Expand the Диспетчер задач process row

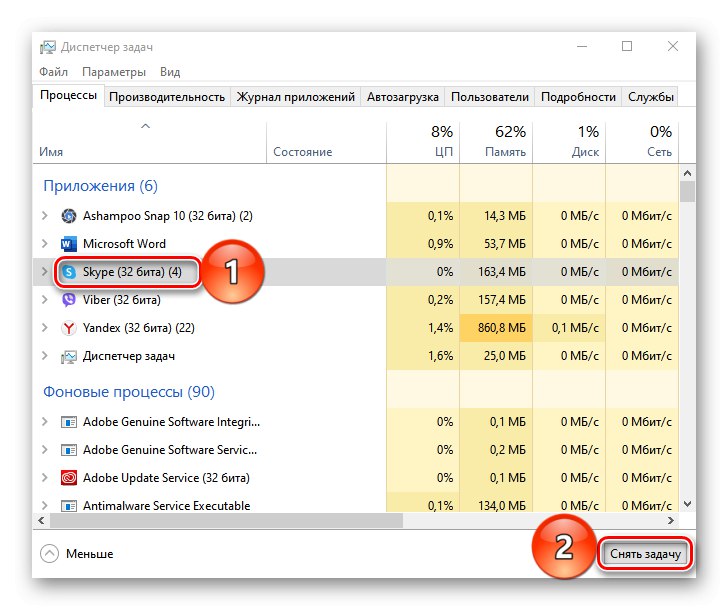click(x=45, y=356)
